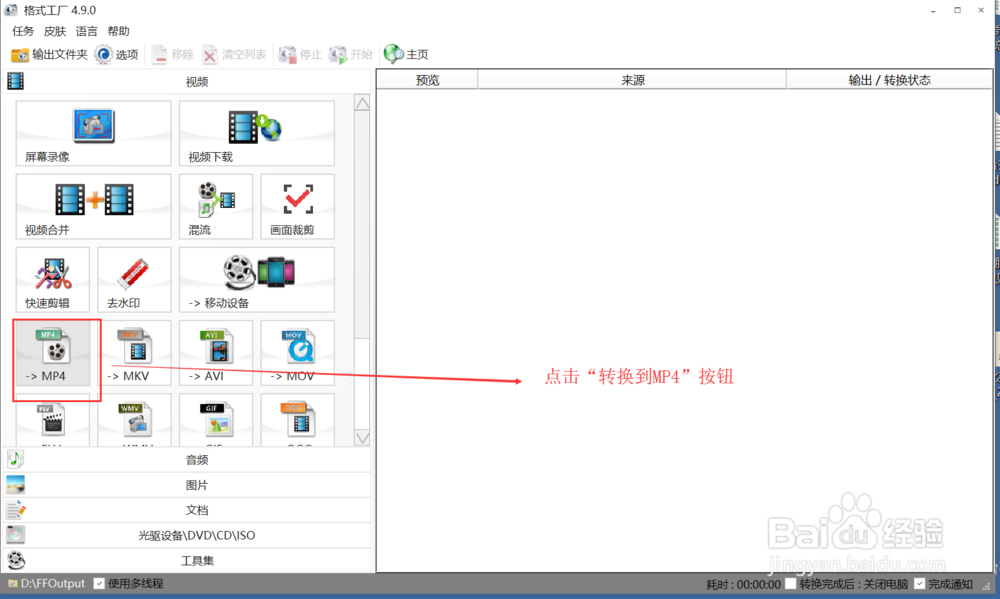Click the 移除 remove toolbar button
Screen dimensions: 1000x599
172,55
